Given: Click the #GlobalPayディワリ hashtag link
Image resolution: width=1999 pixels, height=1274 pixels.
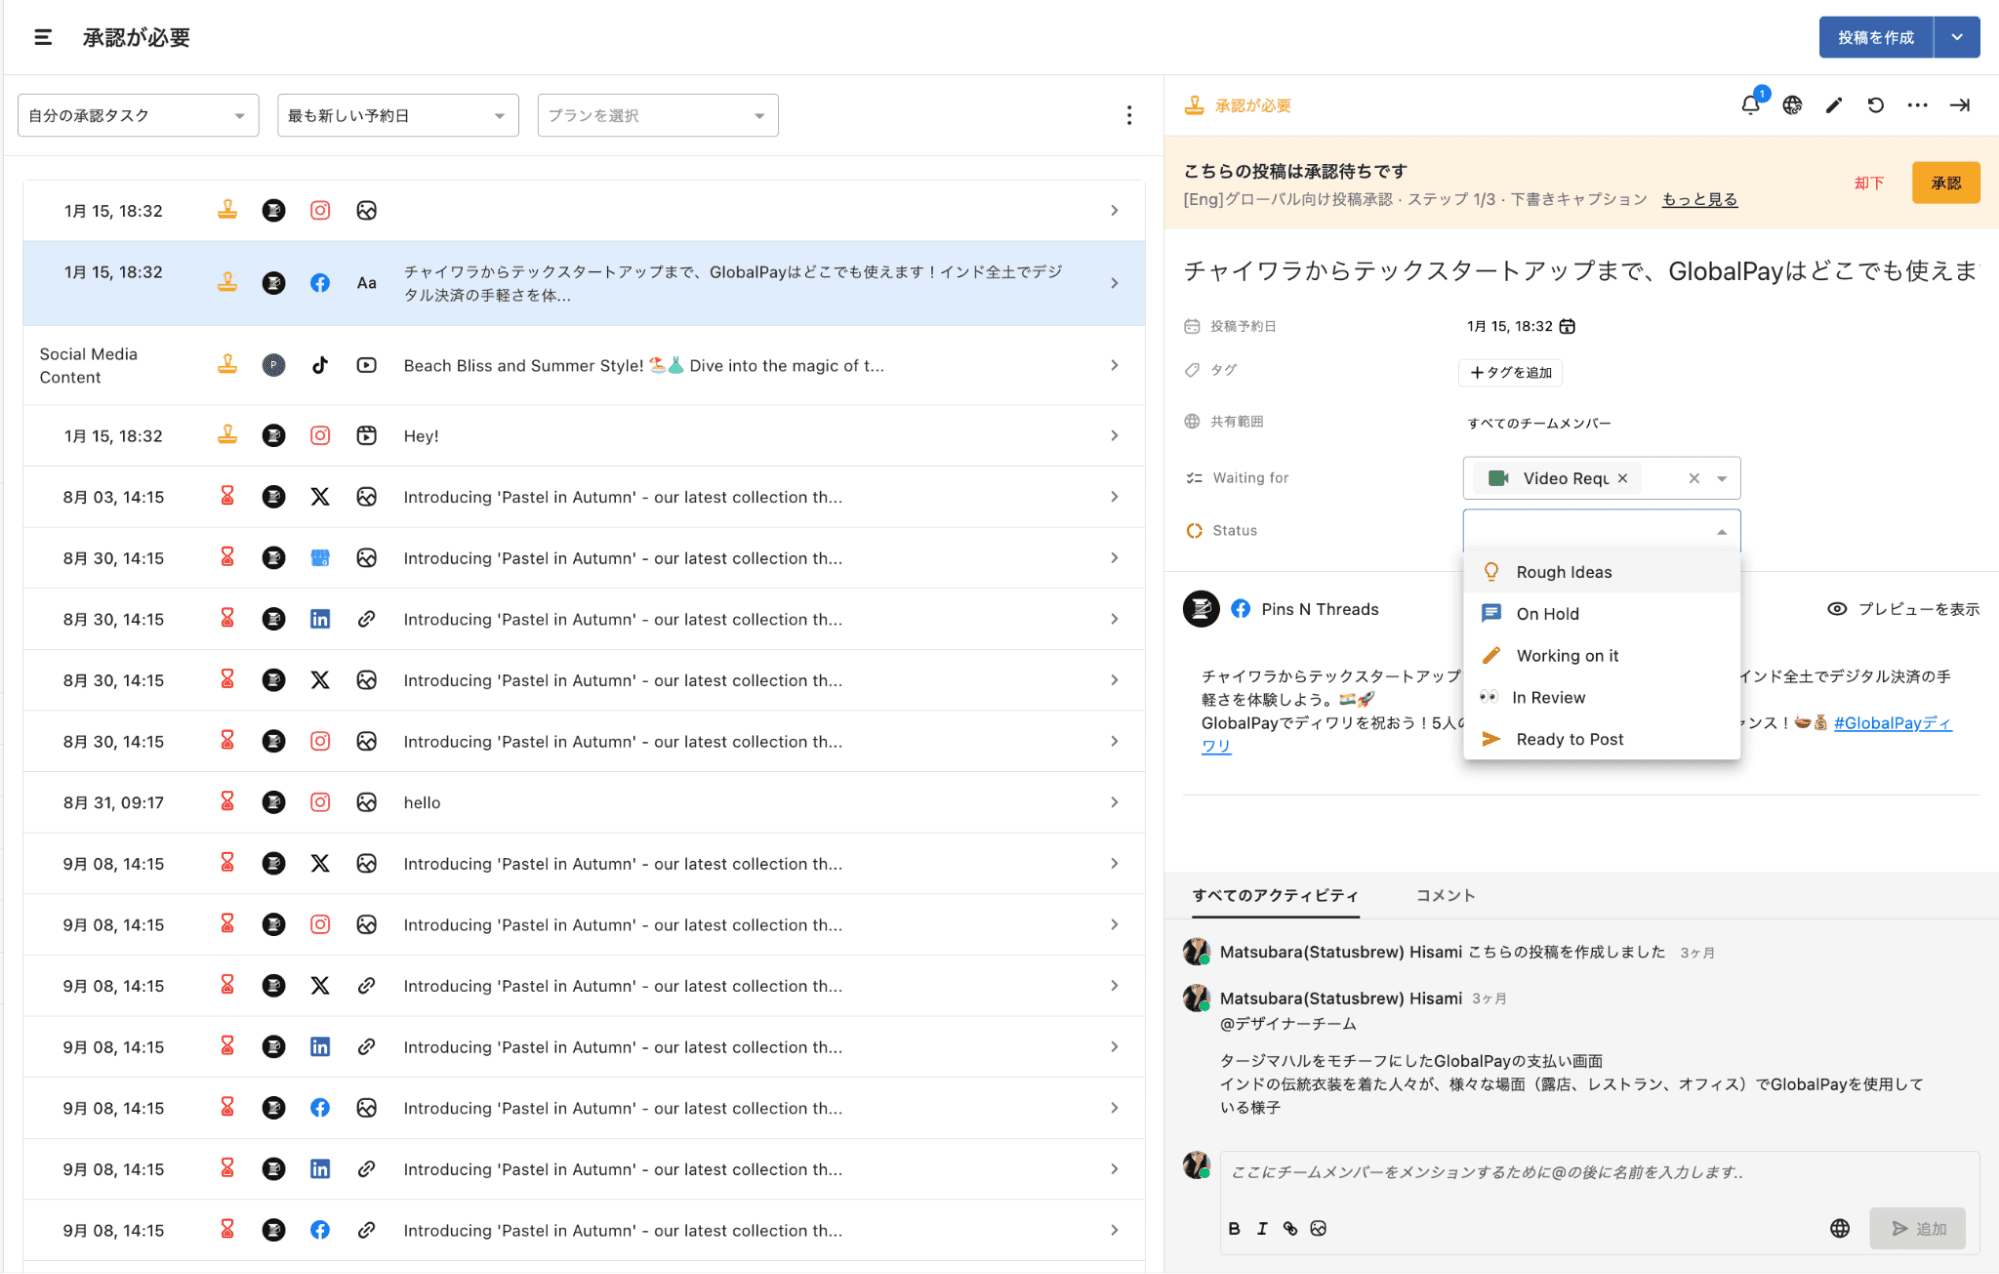Looking at the screenshot, I should 1893,723.
